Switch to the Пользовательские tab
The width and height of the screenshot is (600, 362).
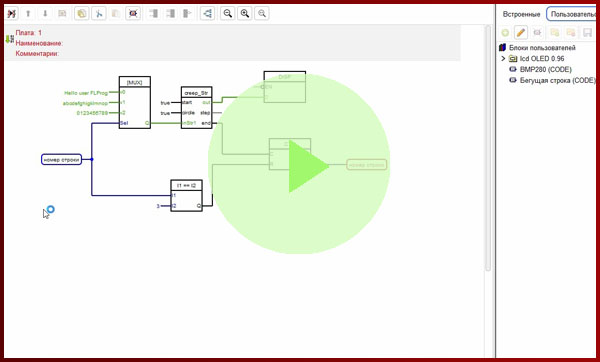pos(572,14)
